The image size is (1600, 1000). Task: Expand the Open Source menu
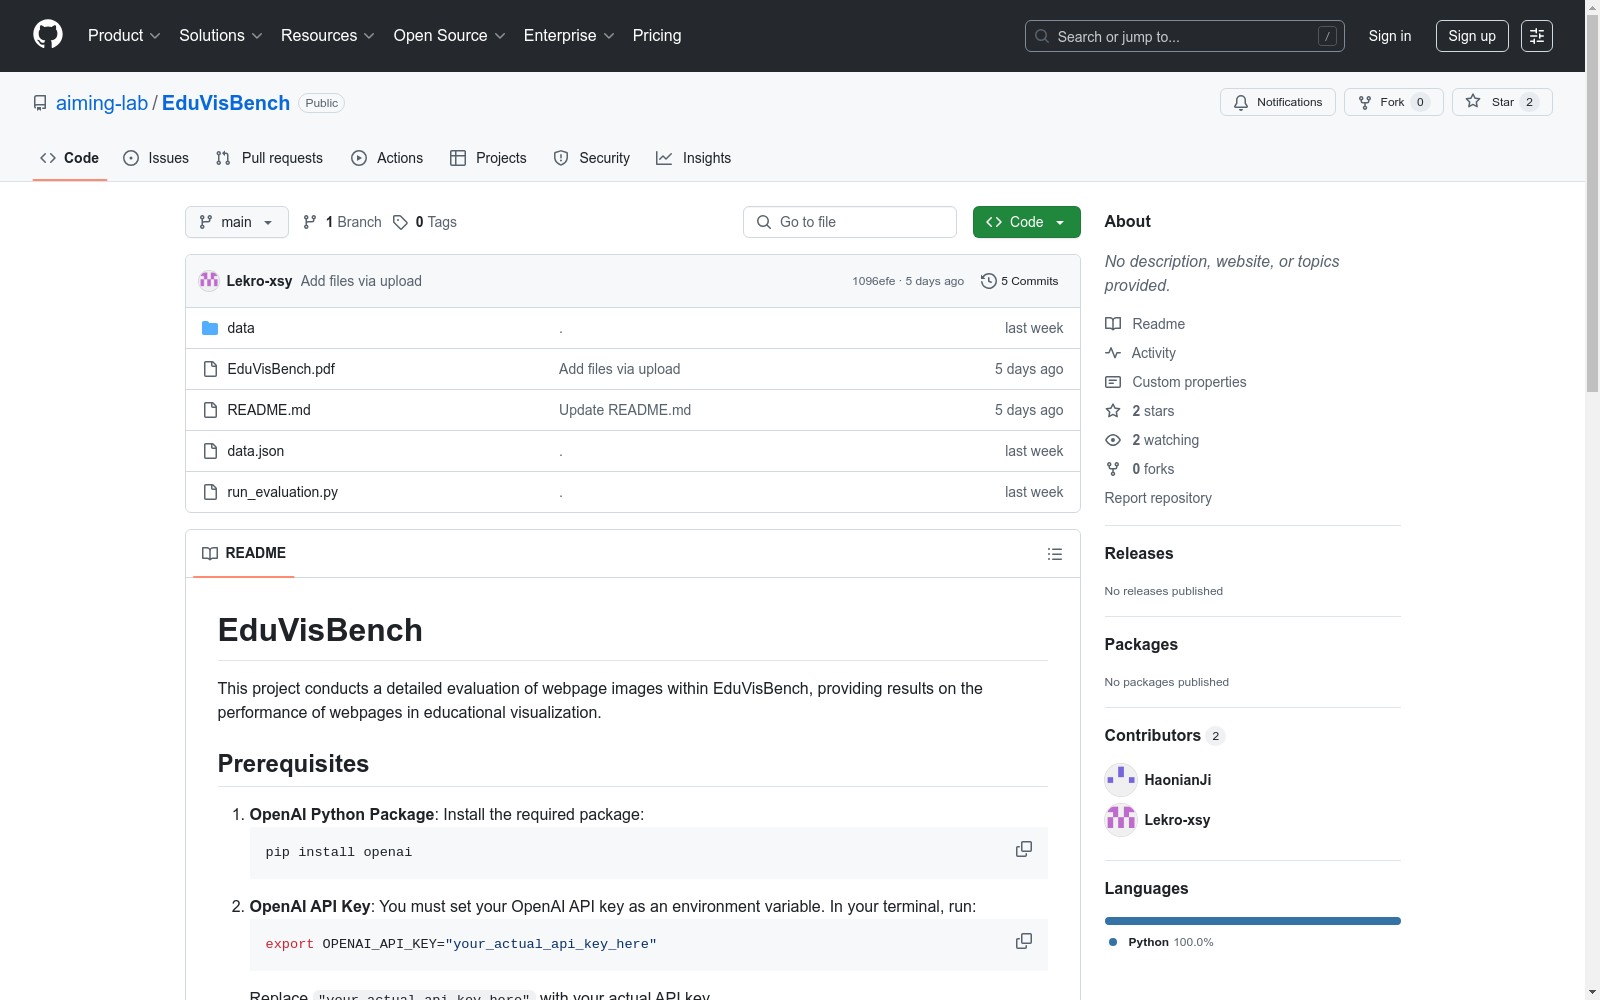(450, 36)
